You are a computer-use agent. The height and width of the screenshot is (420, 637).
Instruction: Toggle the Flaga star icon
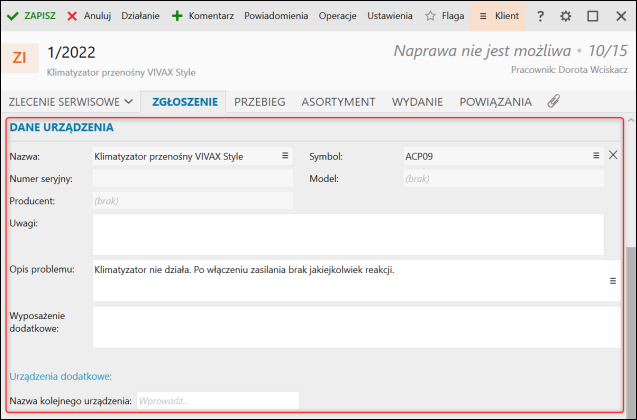(430, 16)
